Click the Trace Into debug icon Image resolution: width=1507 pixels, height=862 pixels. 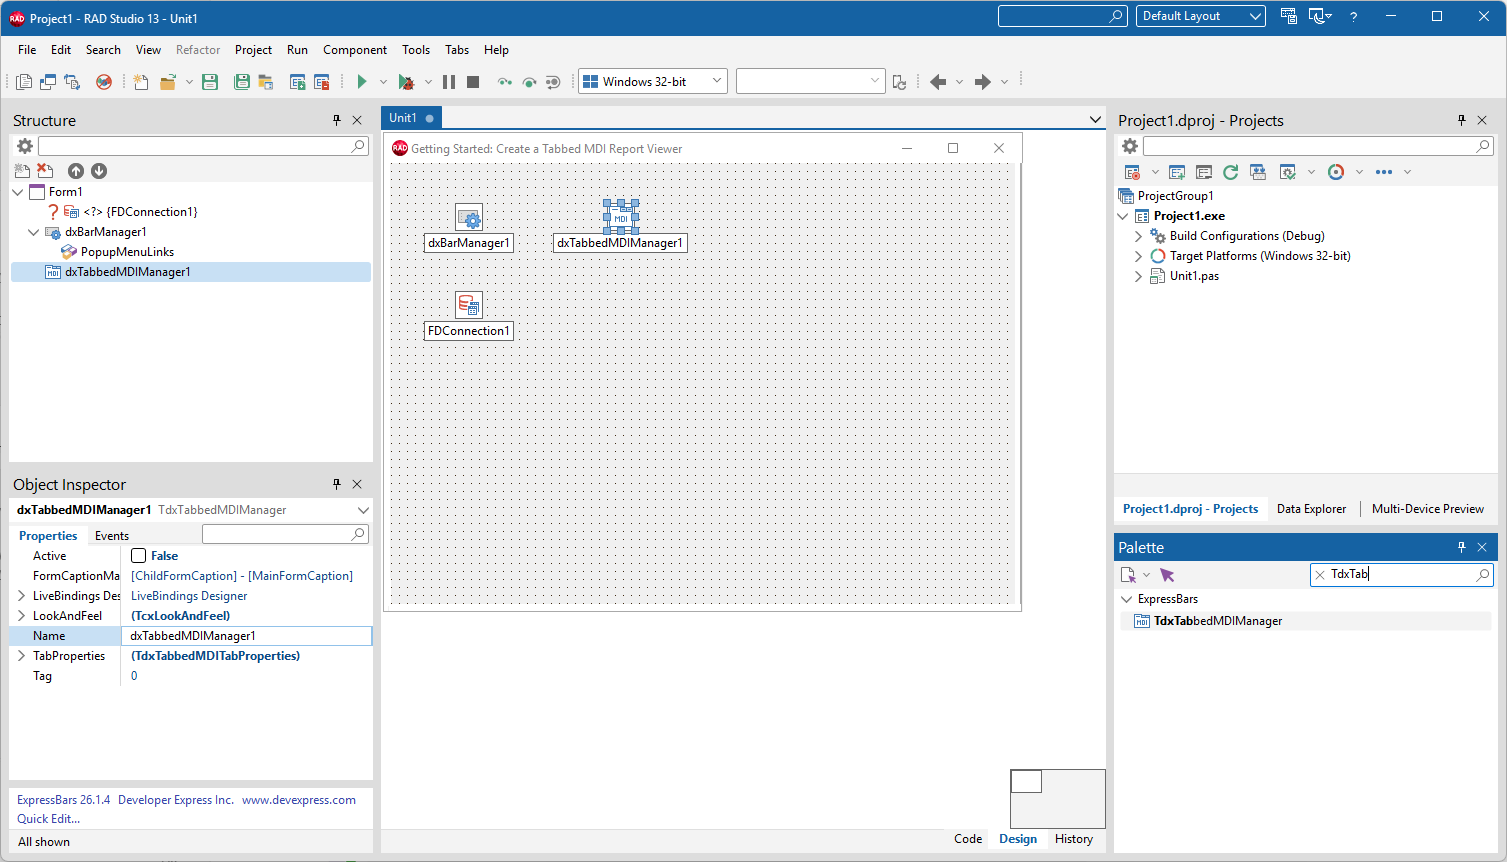(505, 82)
